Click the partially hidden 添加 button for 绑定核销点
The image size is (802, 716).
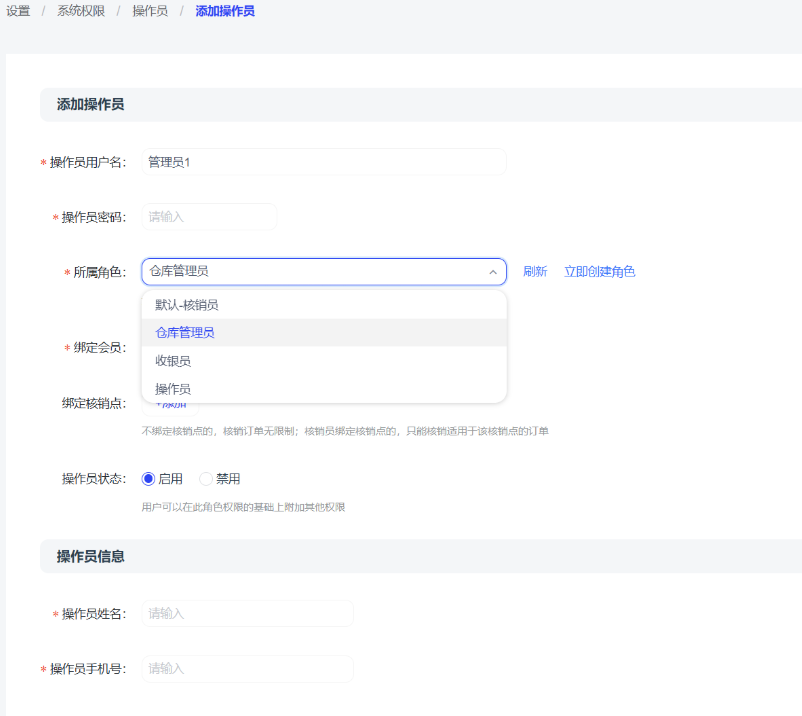click(171, 405)
